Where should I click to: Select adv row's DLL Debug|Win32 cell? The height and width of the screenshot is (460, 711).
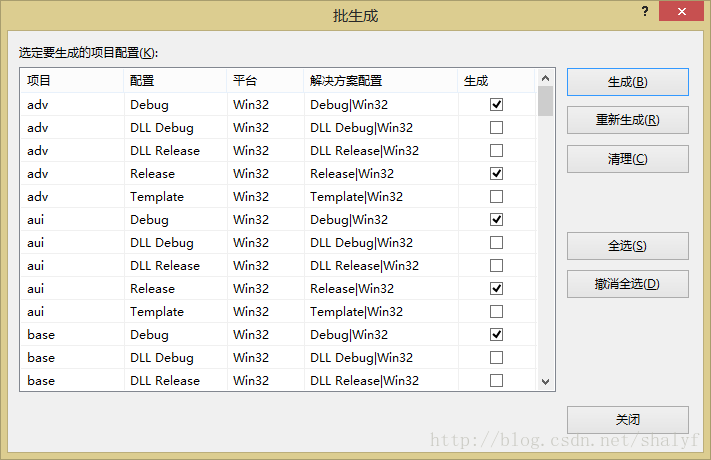click(381, 127)
